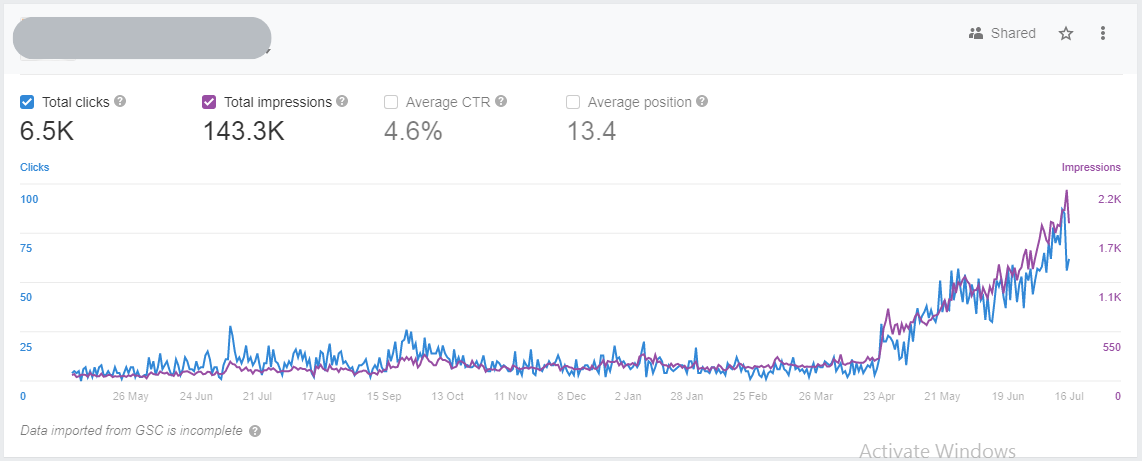The width and height of the screenshot is (1142, 461).
Task: Click the Shared label
Action: 1013,34
